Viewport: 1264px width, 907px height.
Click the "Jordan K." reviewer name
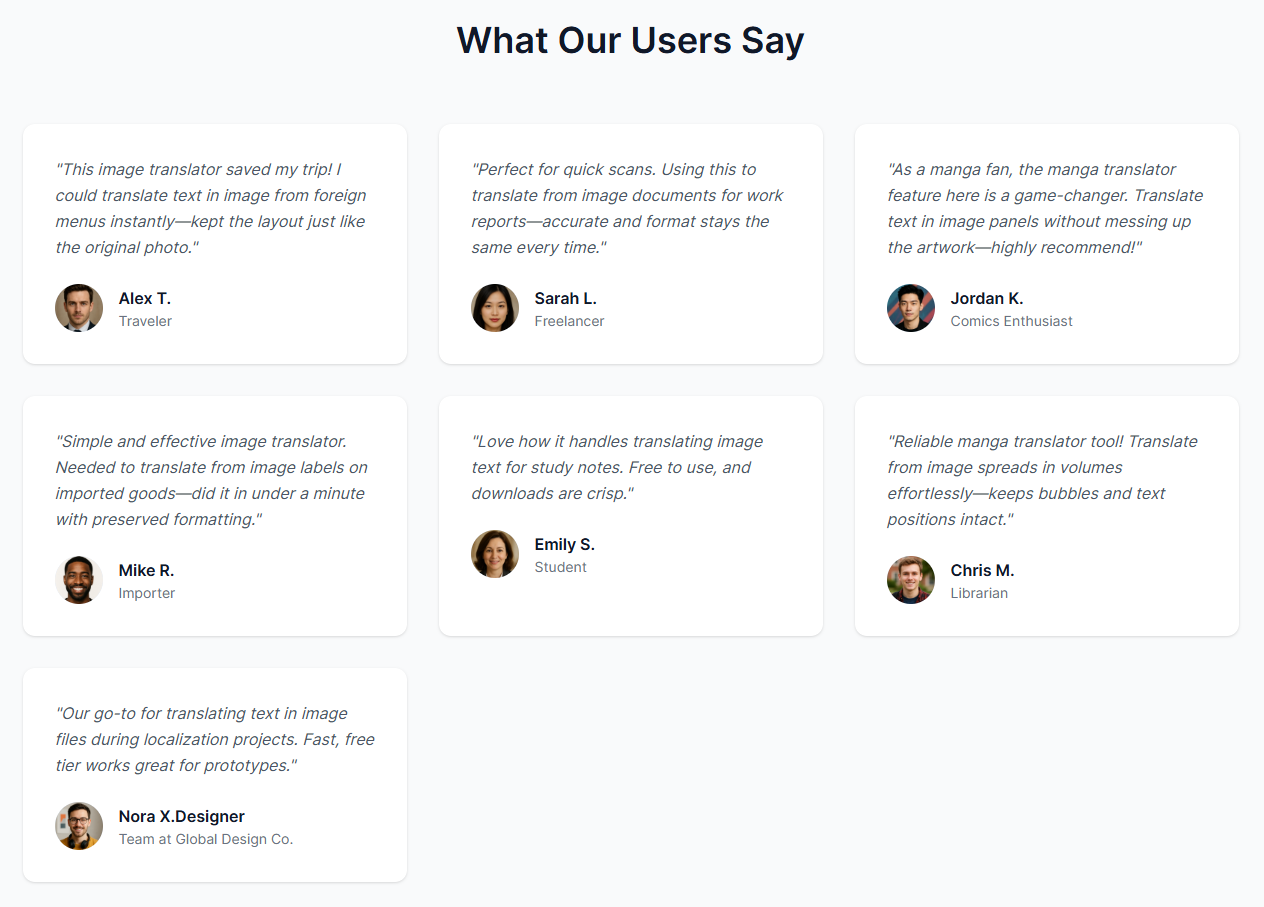click(987, 298)
